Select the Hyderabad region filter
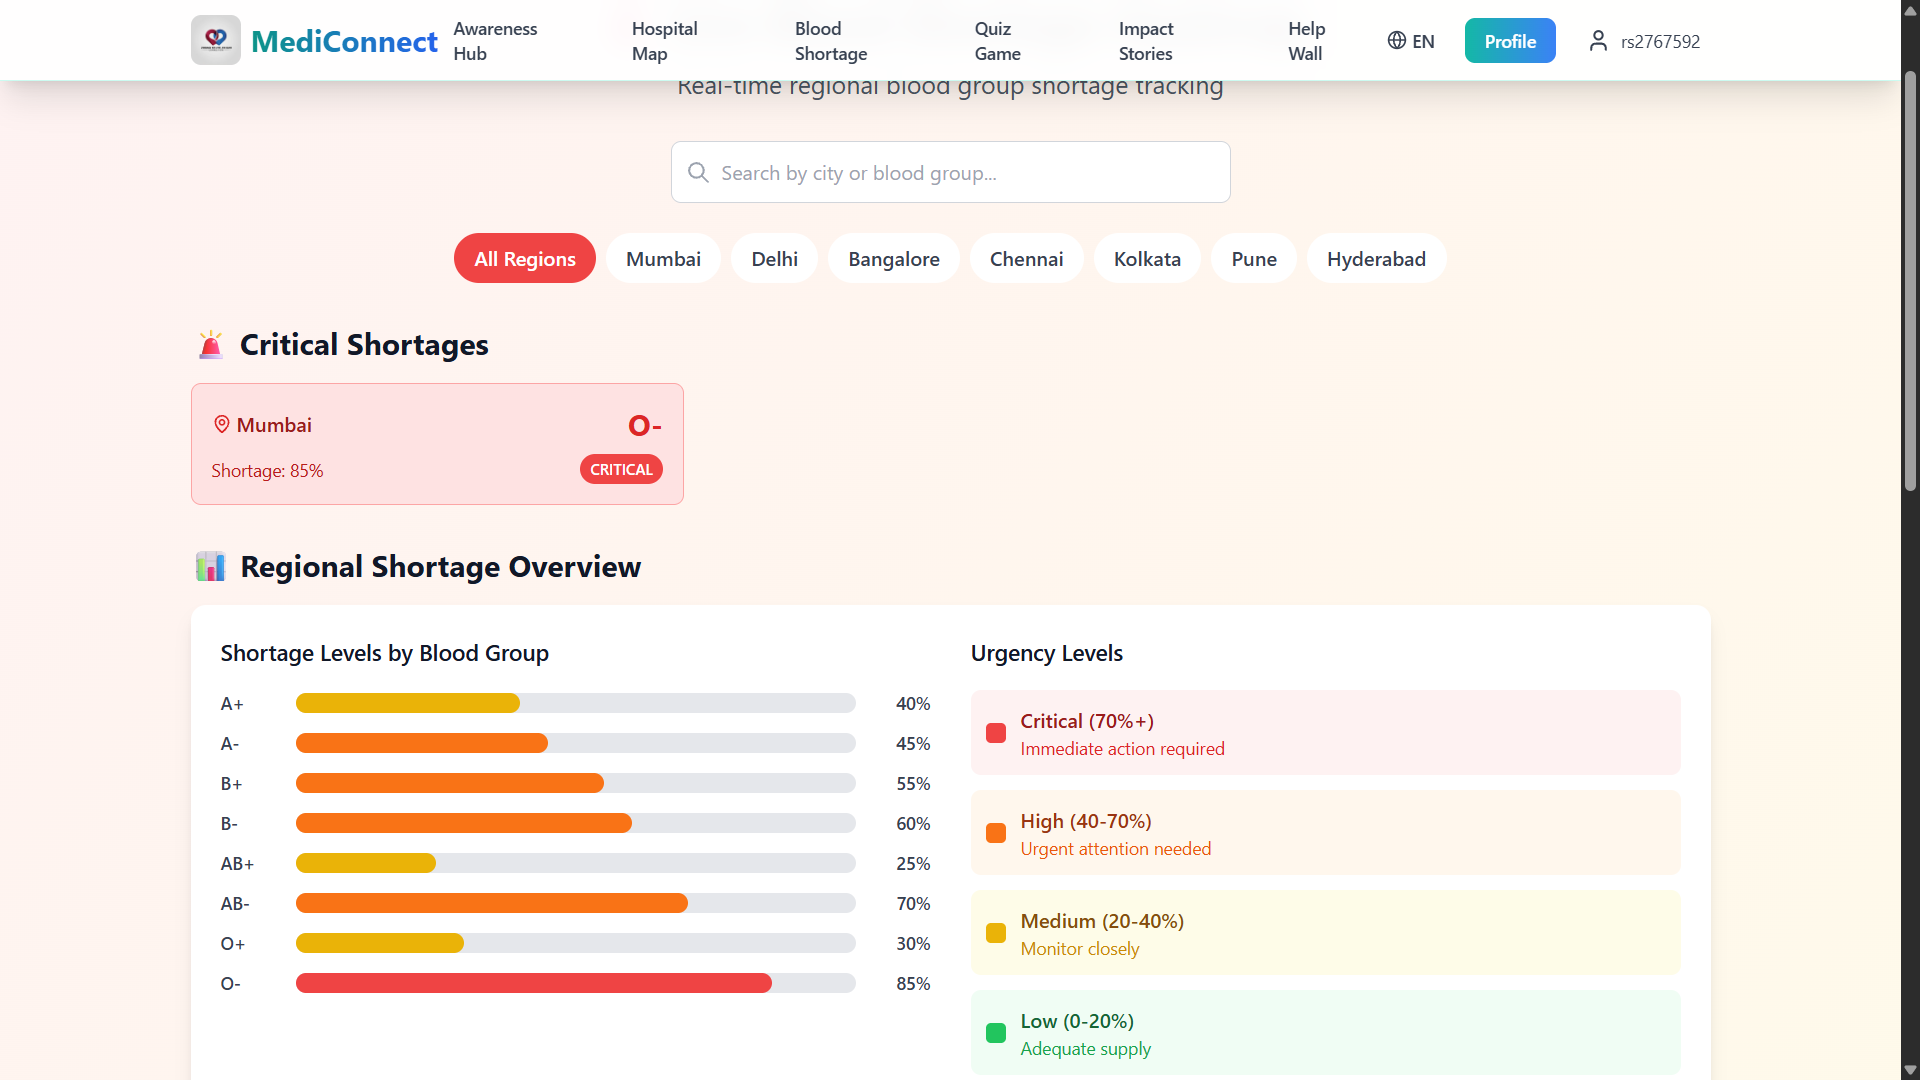Image resolution: width=1920 pixels, height=1080 pixels. coord(1376,259)
